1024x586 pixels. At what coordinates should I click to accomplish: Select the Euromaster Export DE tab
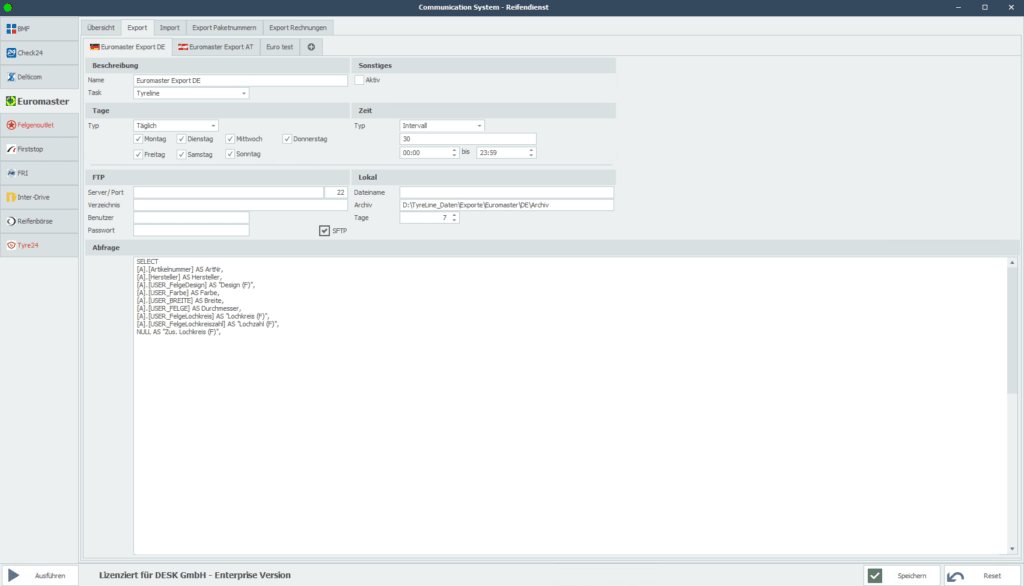coord(128,47)
